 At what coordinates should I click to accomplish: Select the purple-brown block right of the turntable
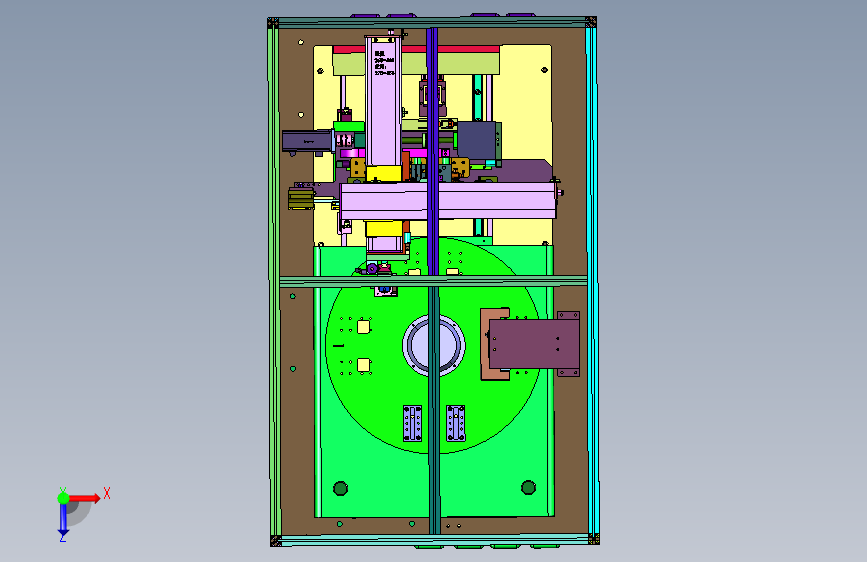534,344
